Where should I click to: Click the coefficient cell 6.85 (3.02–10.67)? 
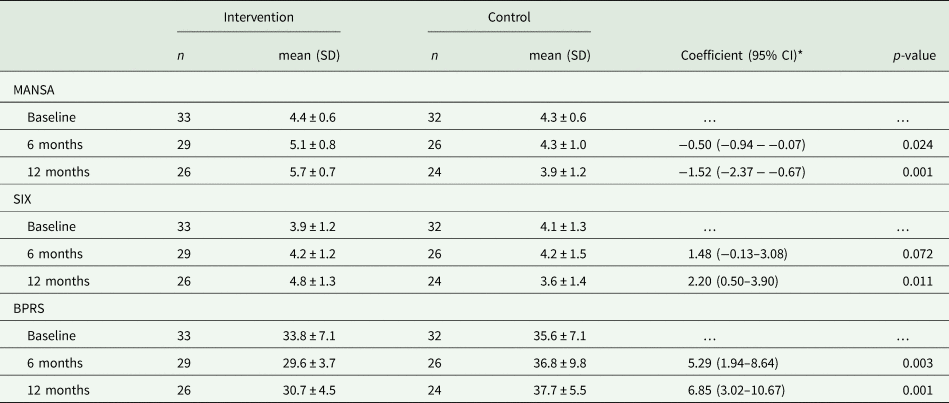tap(742, 388)
